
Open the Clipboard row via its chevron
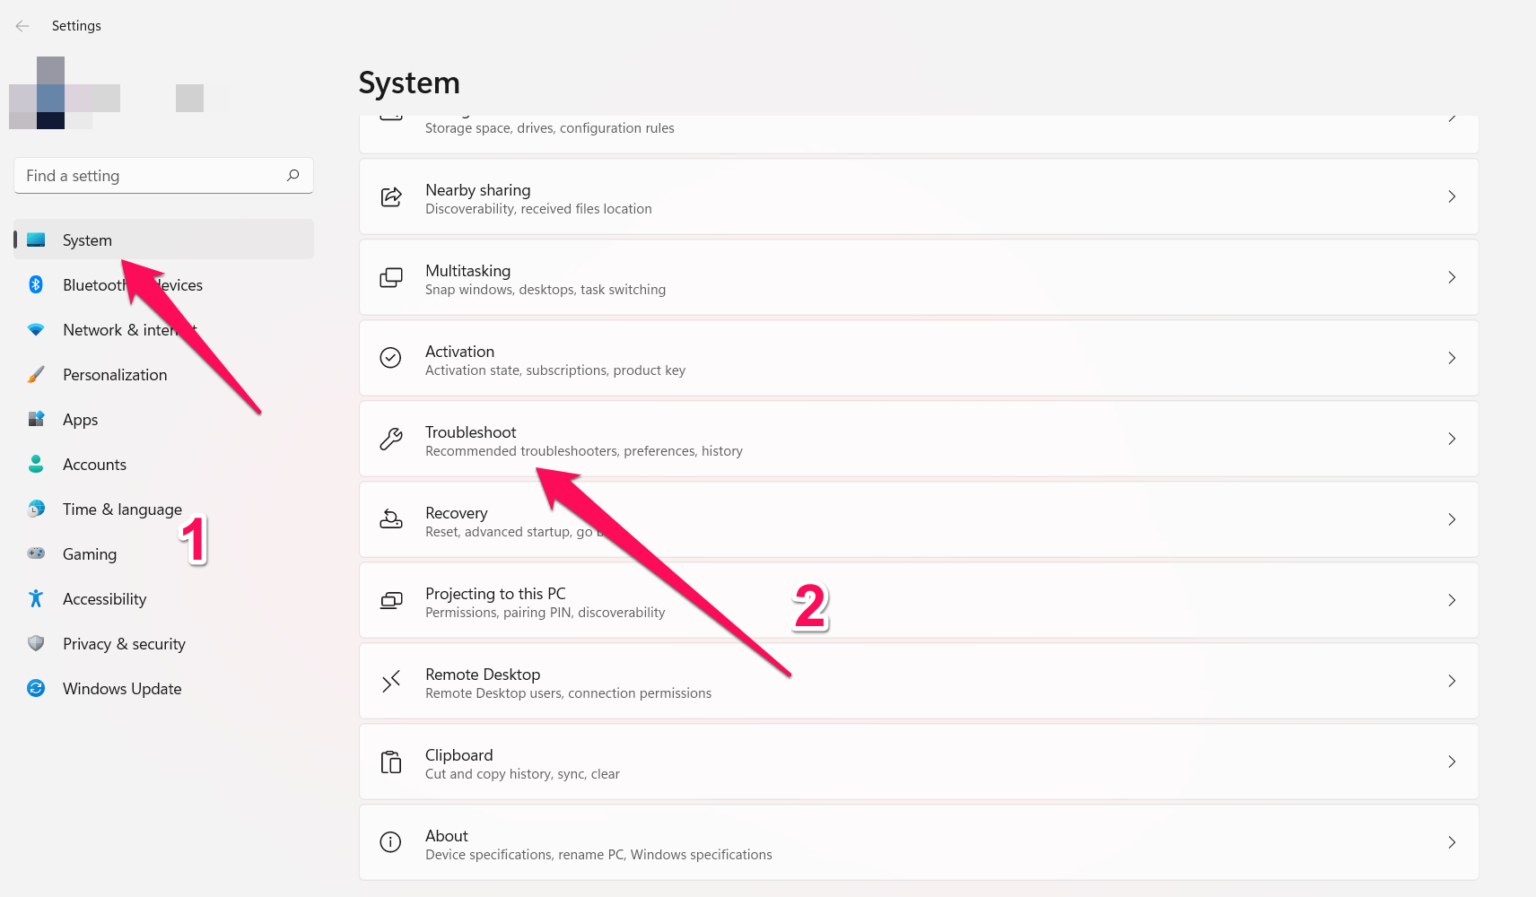pyautogui.click(x=1452, y=761)
